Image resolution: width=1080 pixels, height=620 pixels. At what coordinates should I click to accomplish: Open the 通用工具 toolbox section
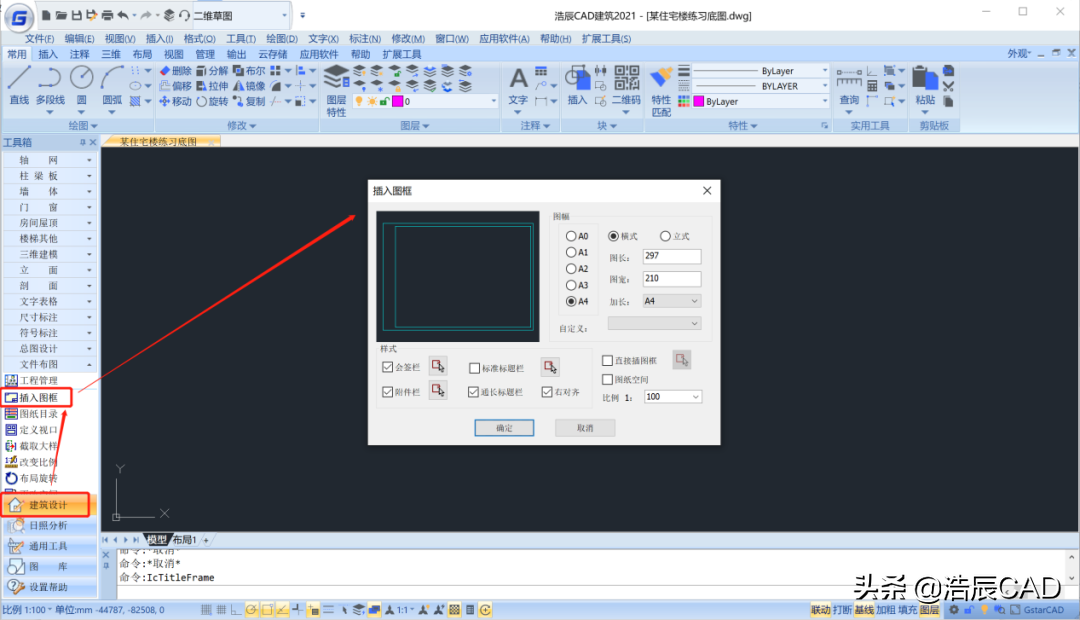click(x=48, y=546)
